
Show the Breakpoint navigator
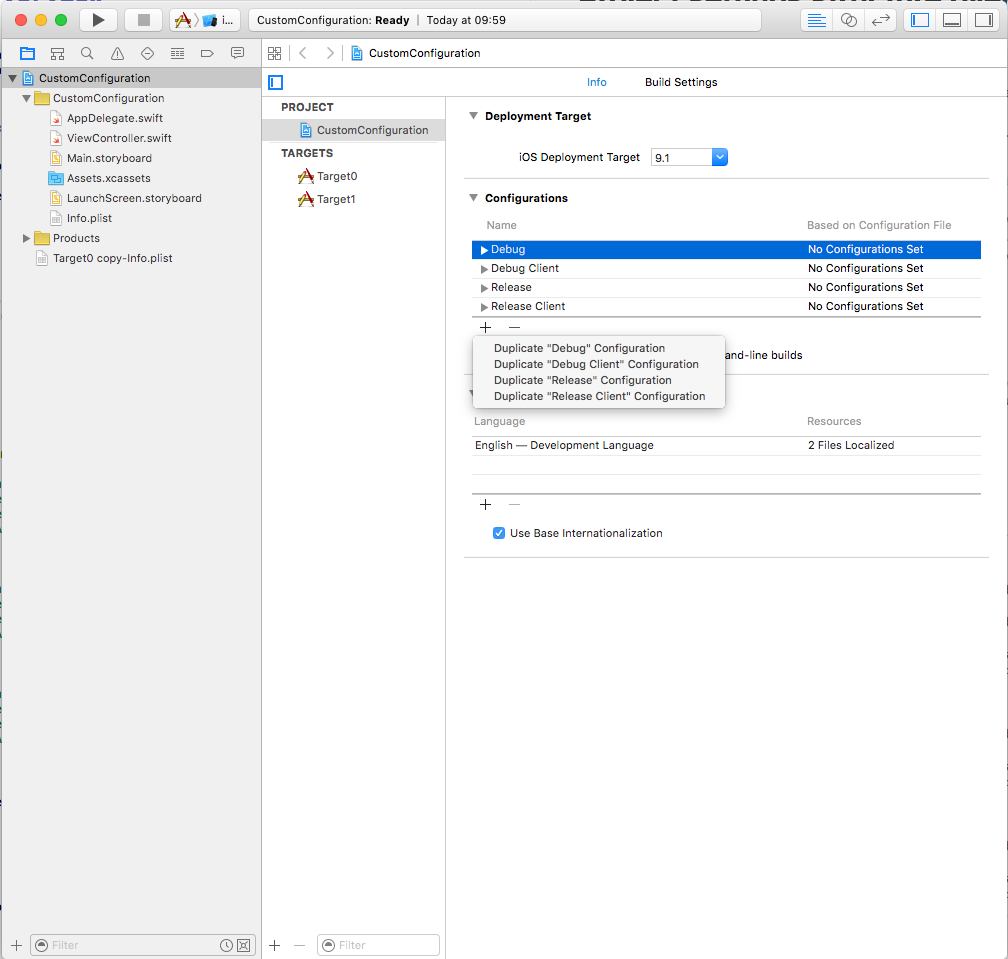pos(207,53)
